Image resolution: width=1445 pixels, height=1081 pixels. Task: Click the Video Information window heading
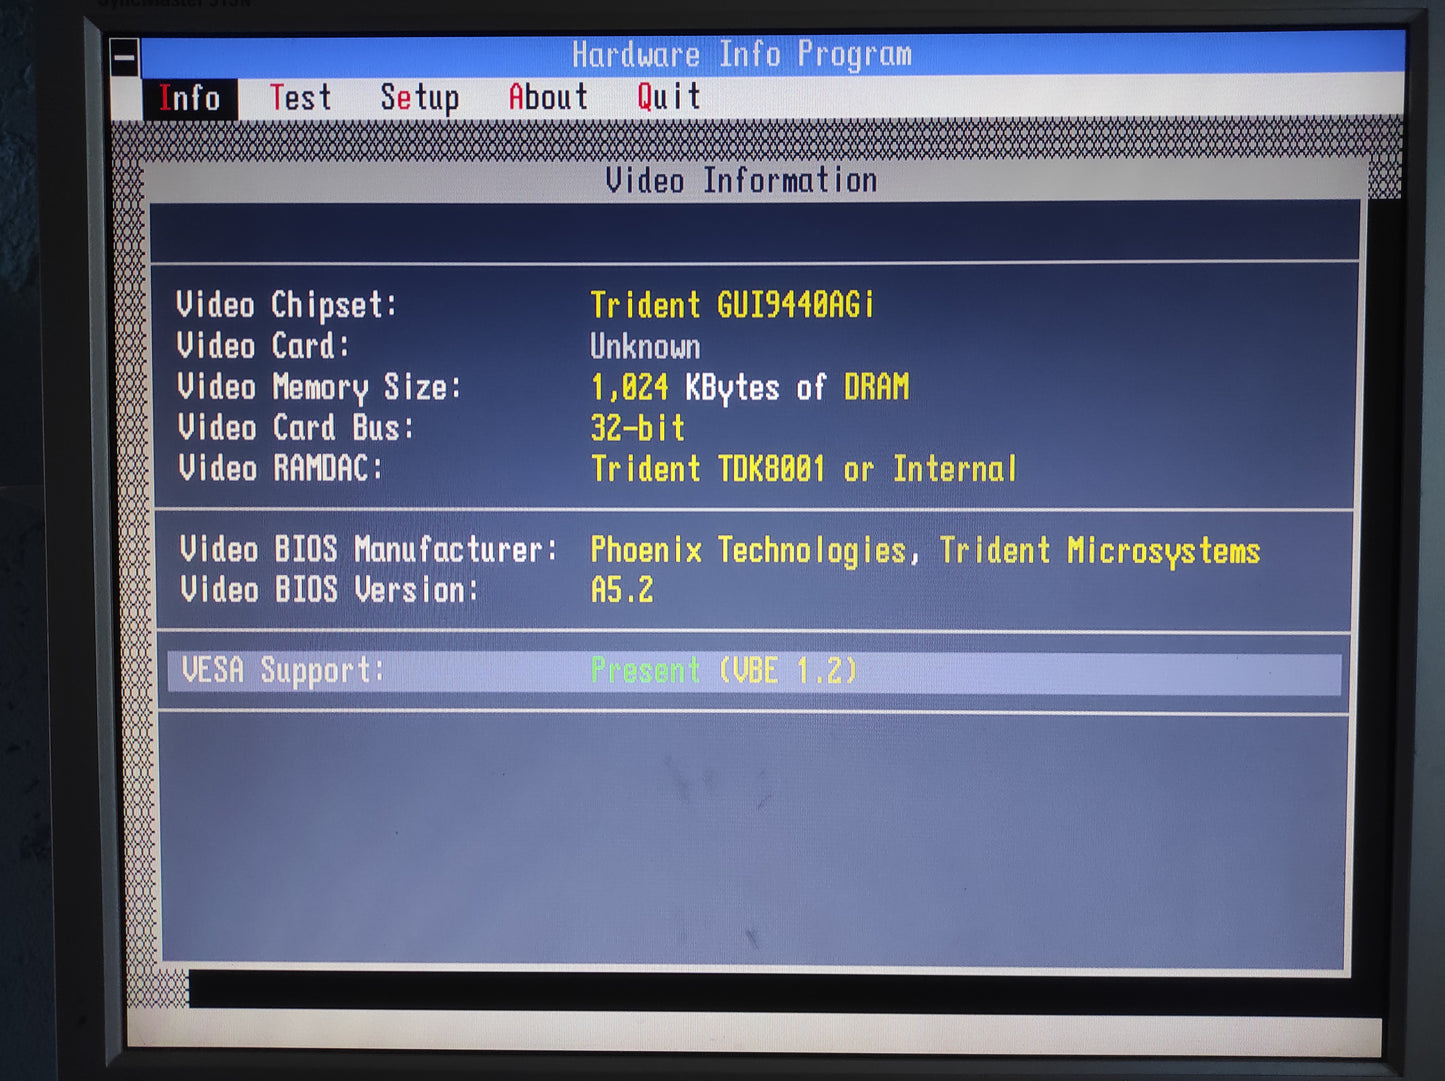pos(741,181)
